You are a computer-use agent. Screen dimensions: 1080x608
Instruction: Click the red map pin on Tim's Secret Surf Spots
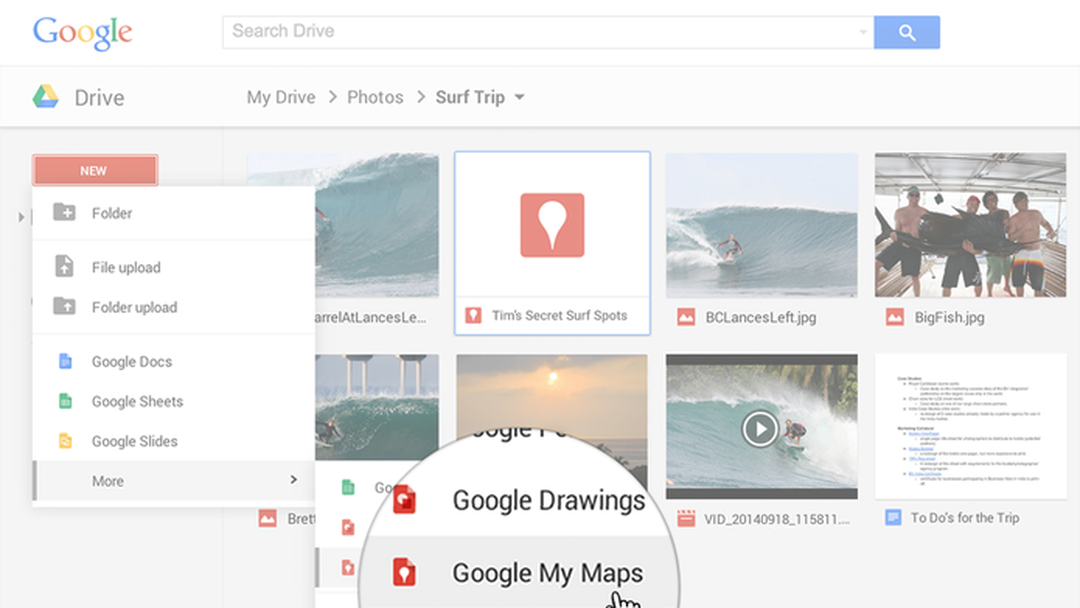(x=552, y=224)
